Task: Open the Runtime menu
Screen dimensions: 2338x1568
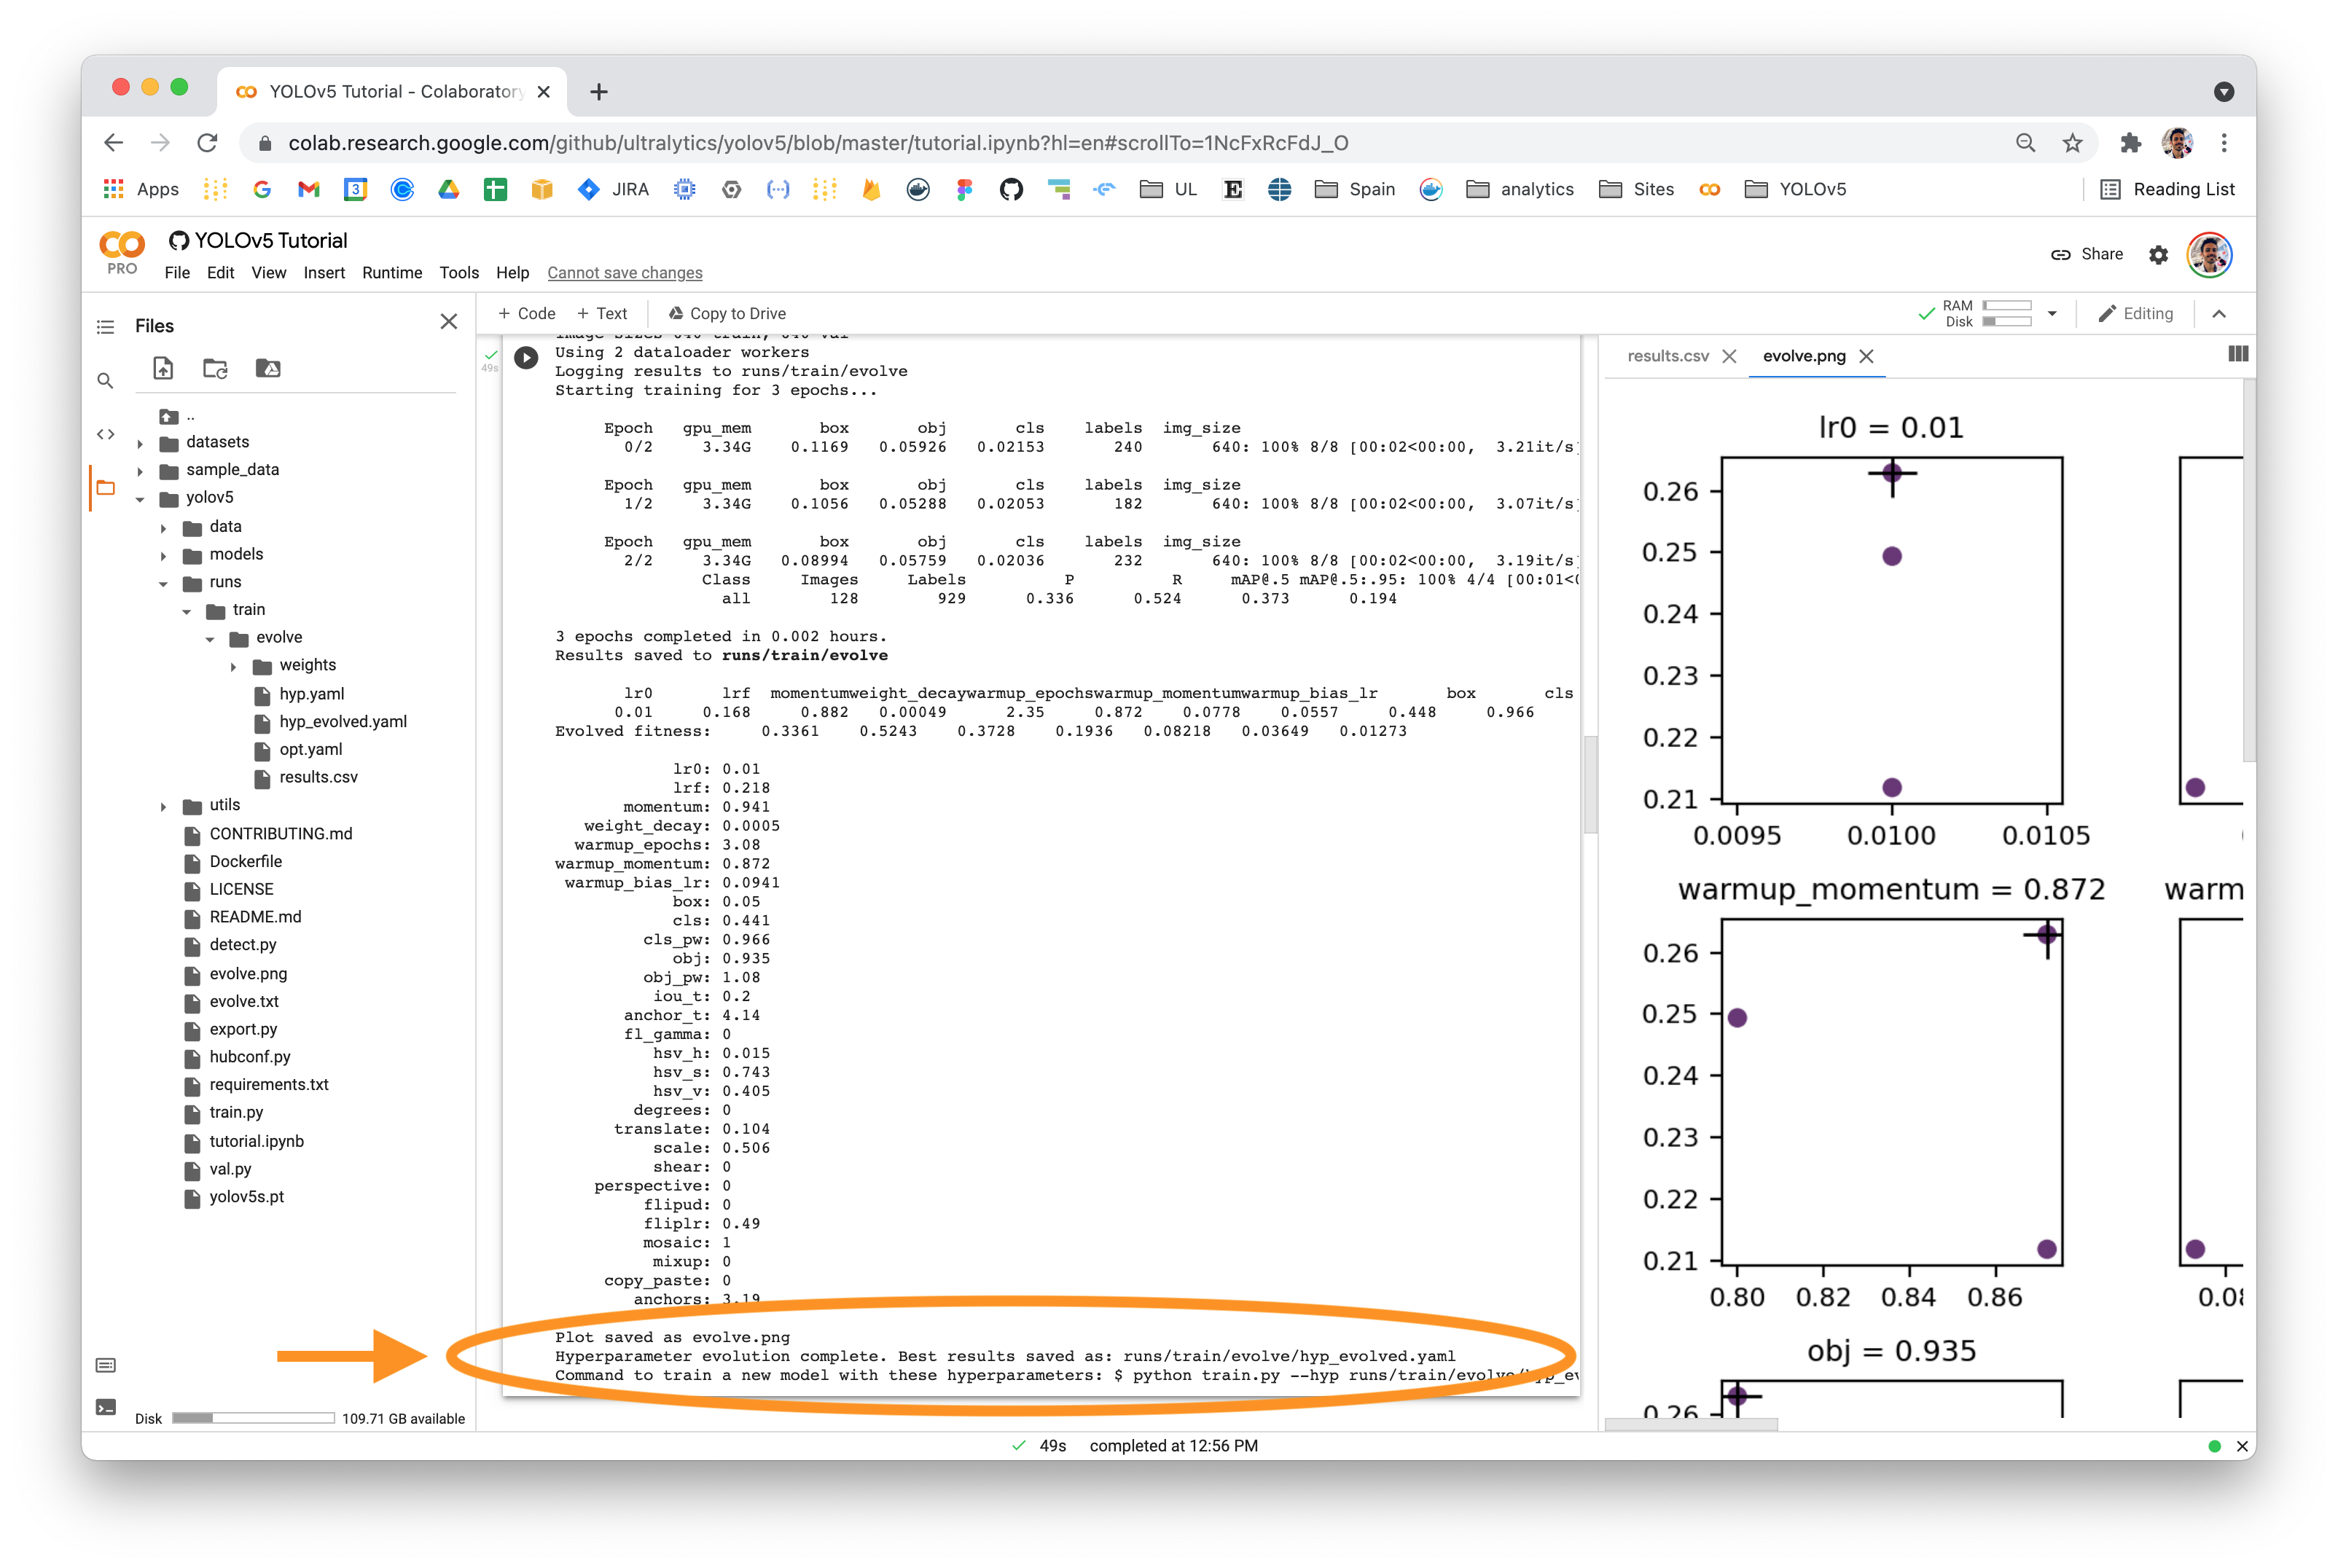Action: 392,273
